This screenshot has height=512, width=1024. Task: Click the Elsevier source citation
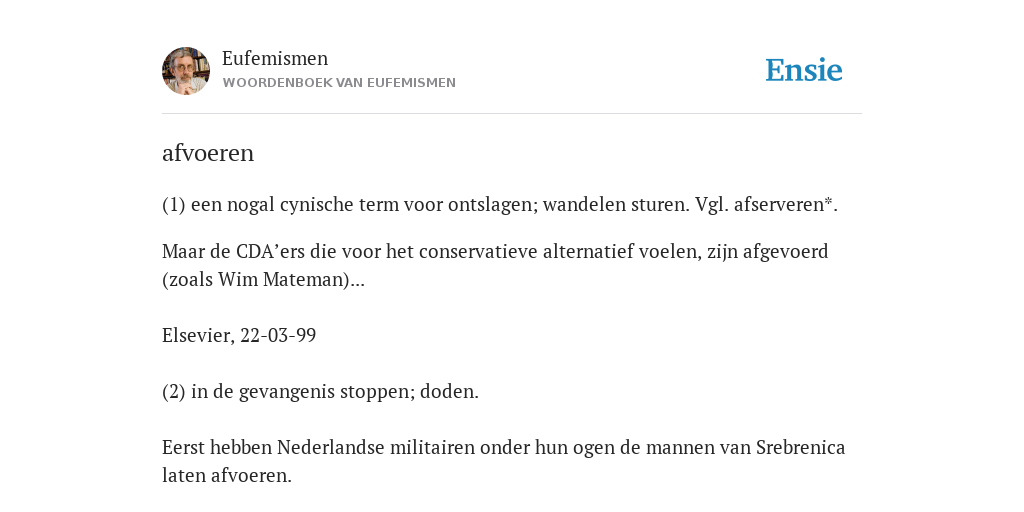198,336
